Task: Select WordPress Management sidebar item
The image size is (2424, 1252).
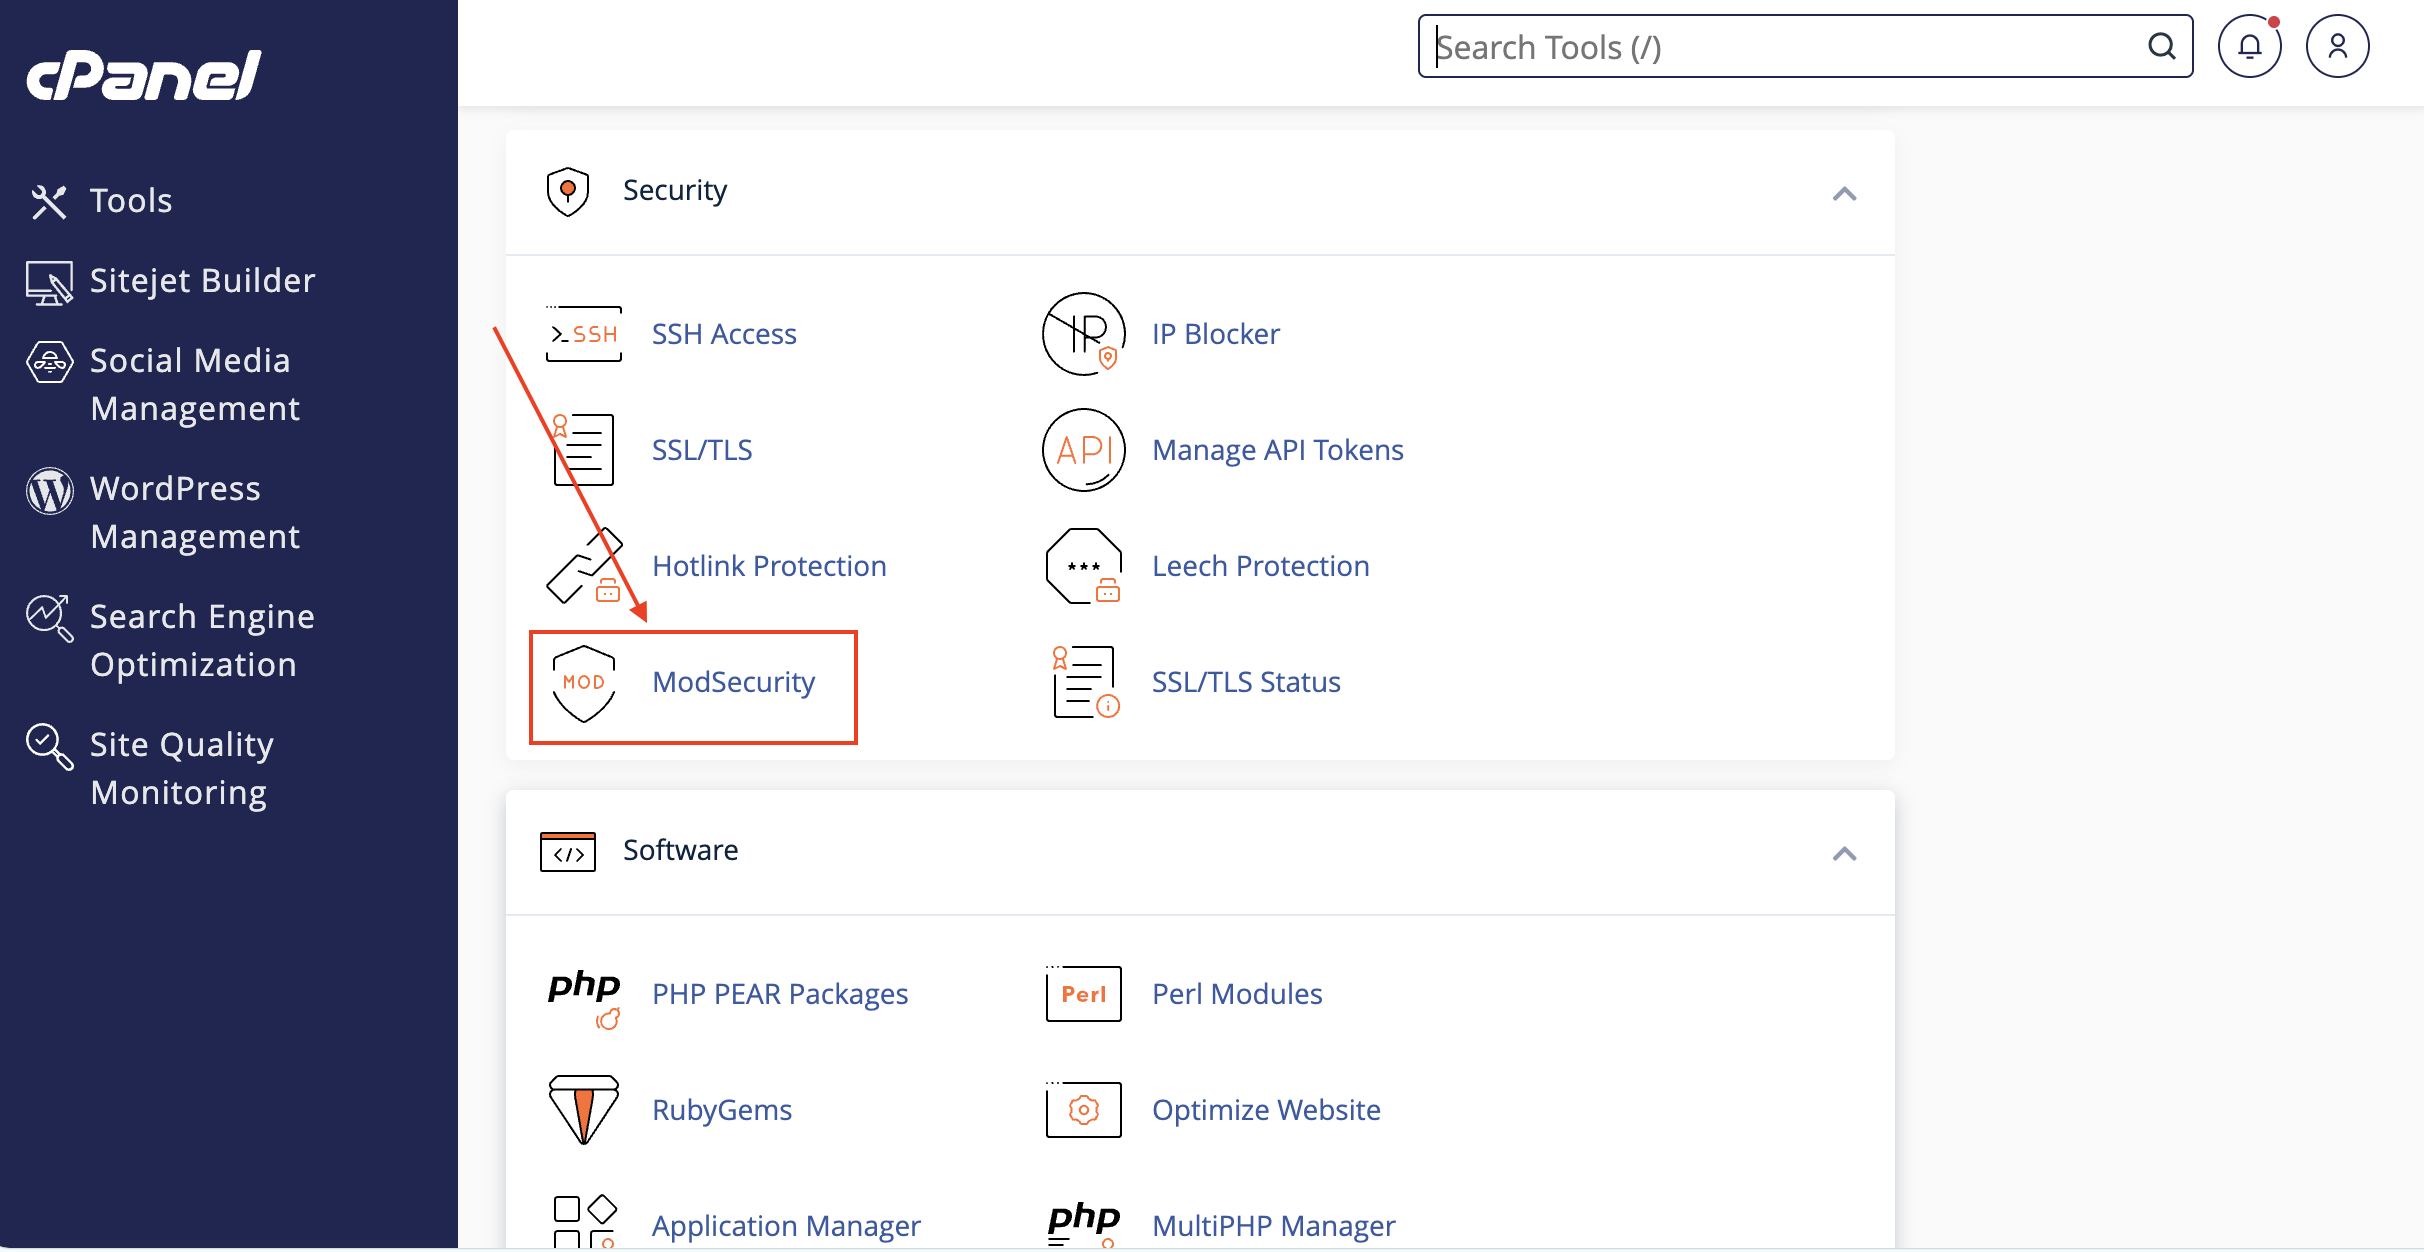Action: [194, 513]
